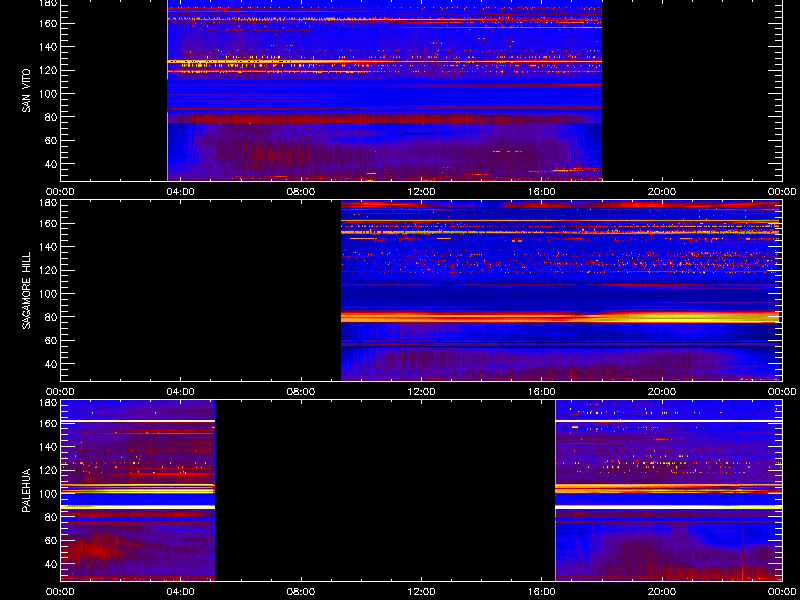Screen dimensions: 800x600
Task: Click 04:00 time label under Palehua plot
Action: coord(181,592)
